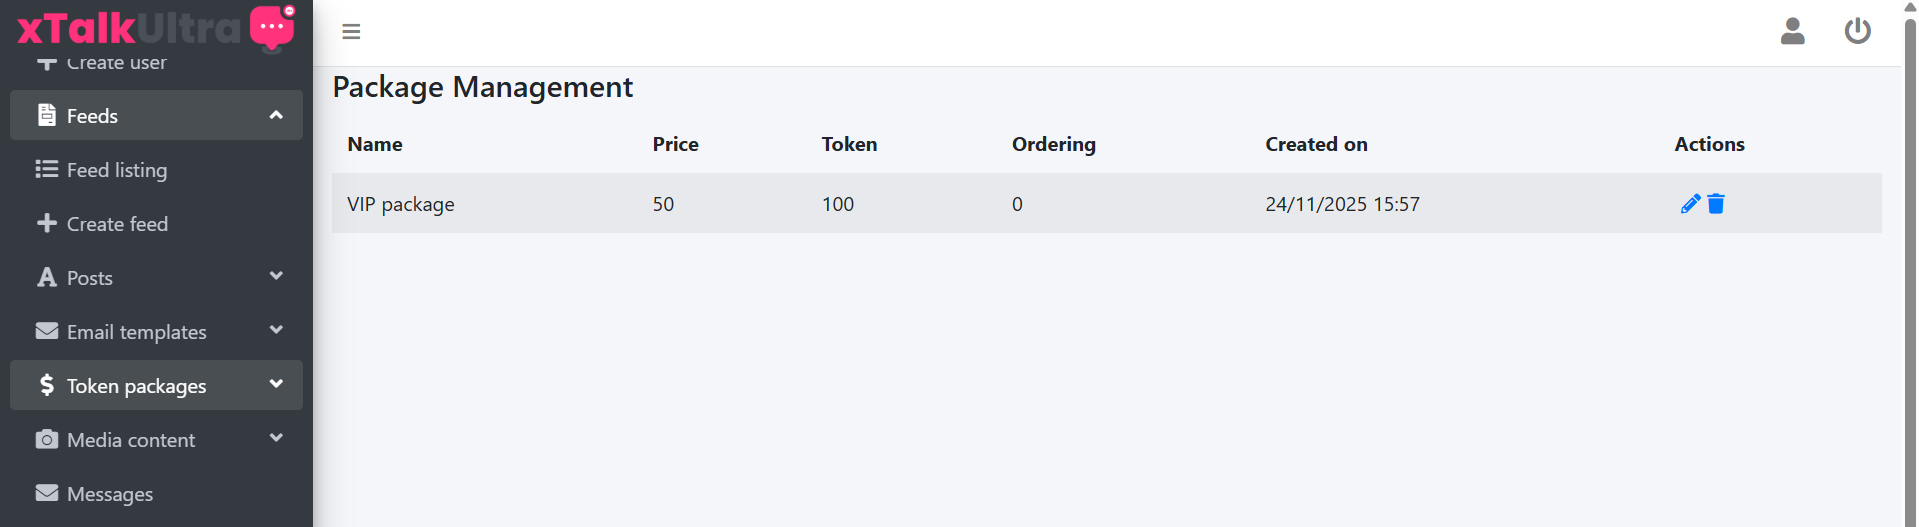The height and width of the screenshot is (527, 1919).
Task: Toggle sidebar with hamburger menu icon
Action: pos(351,32)
